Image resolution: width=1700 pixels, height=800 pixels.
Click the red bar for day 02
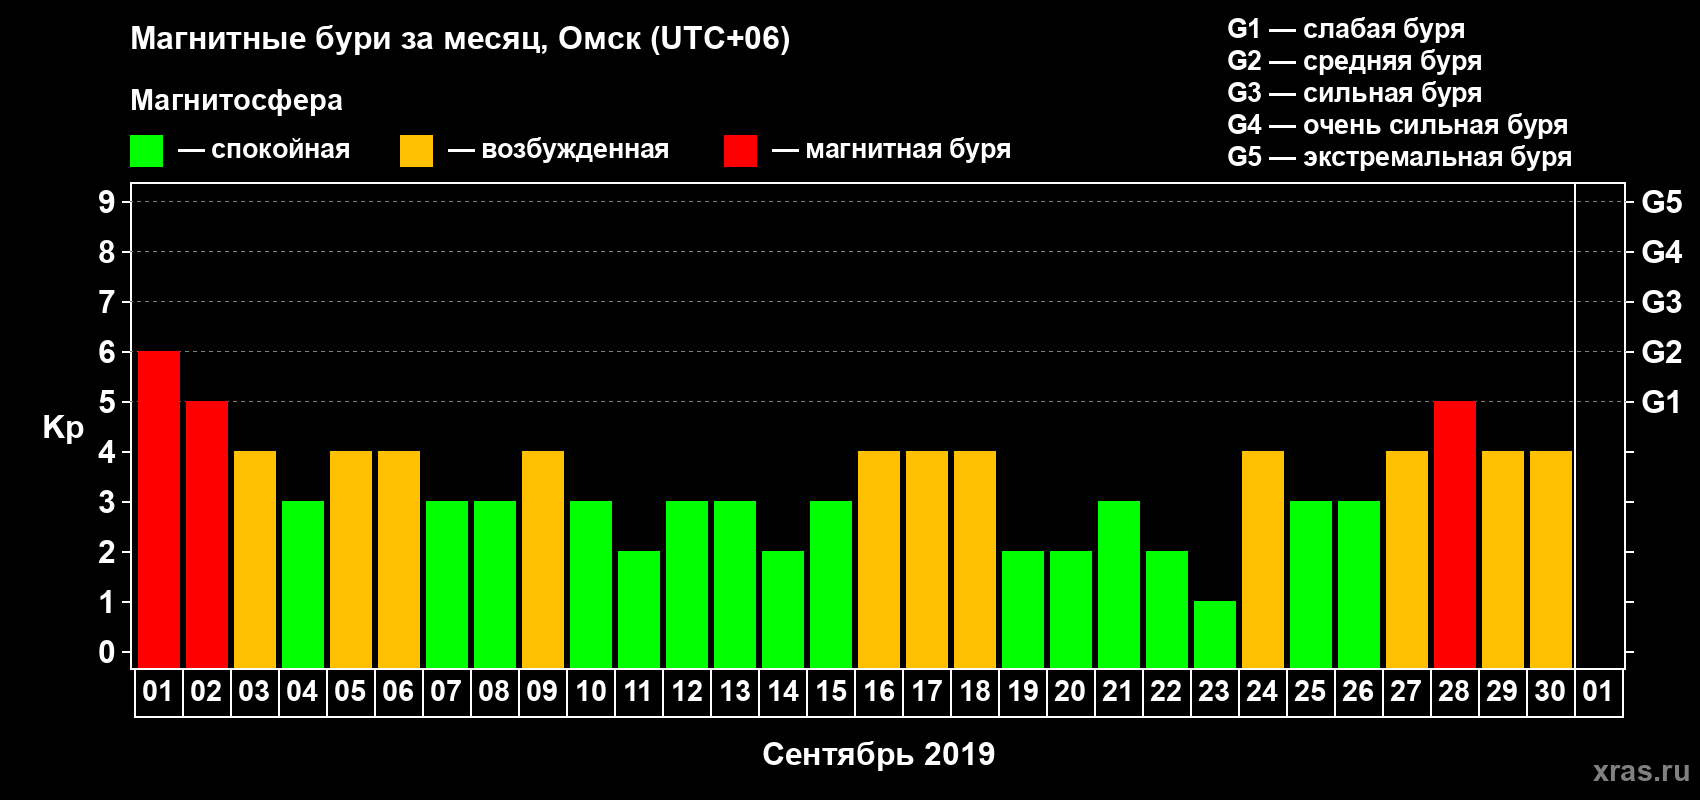pyautogui.click(x=207, y=535)
